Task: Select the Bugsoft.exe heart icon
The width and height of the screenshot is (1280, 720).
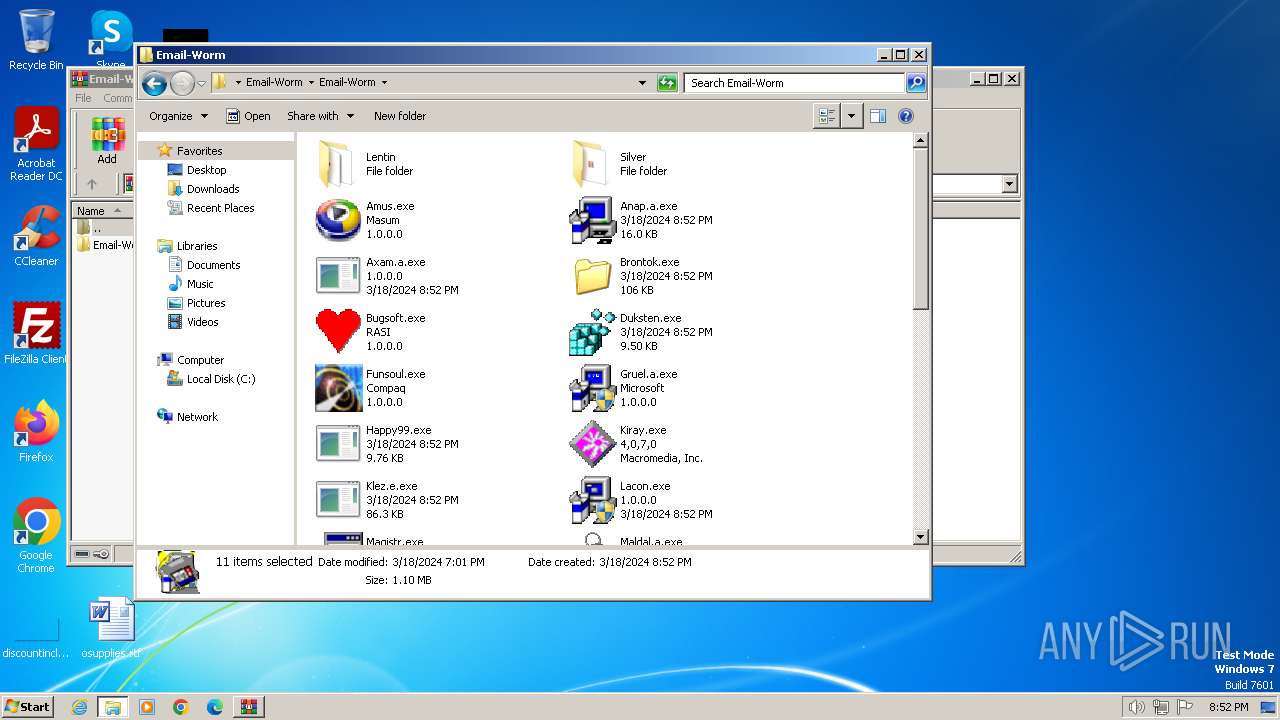Action: tap(338, 332)
